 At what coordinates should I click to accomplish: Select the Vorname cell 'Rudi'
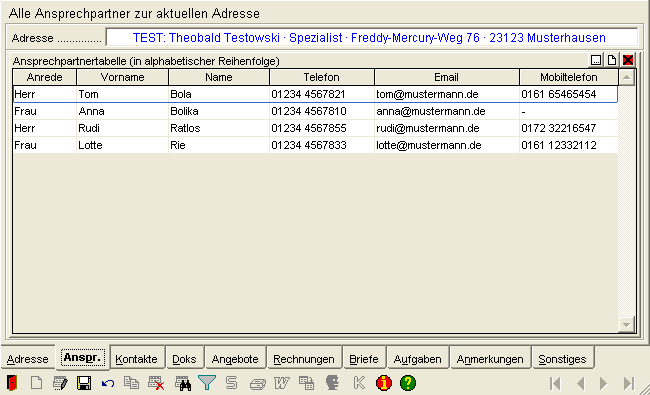(x=122, y=128)
